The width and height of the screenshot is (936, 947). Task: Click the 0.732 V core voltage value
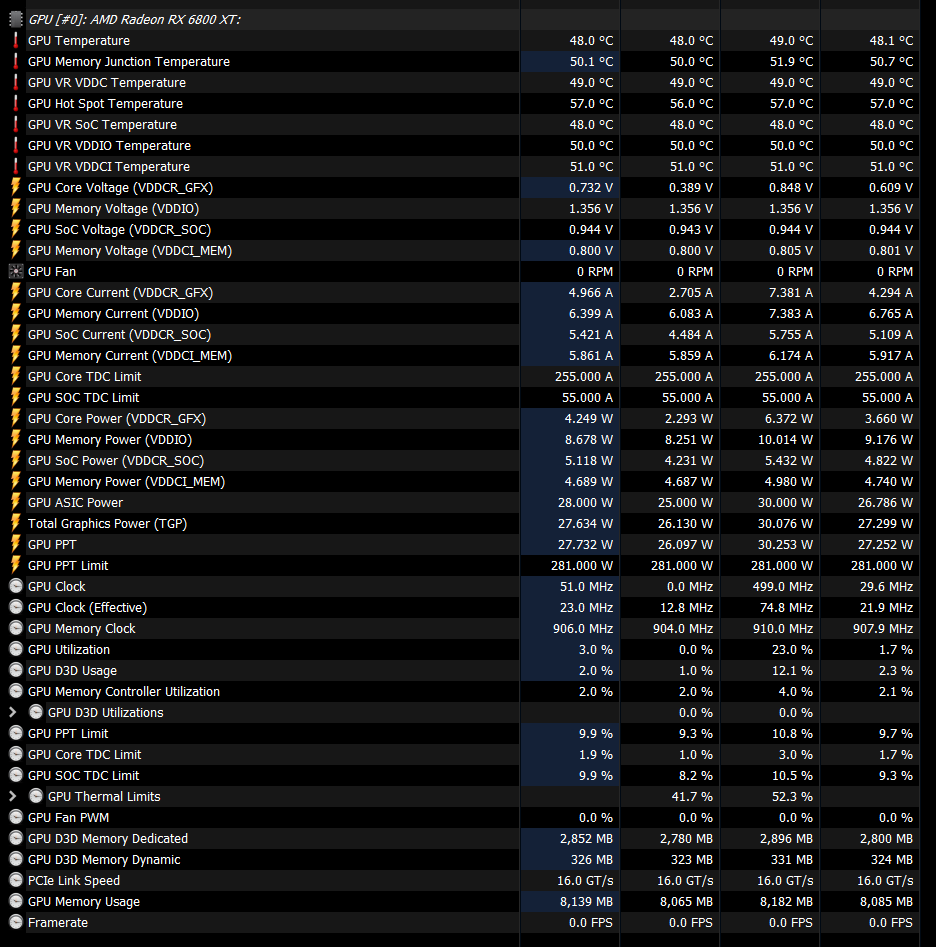(591, 188)
